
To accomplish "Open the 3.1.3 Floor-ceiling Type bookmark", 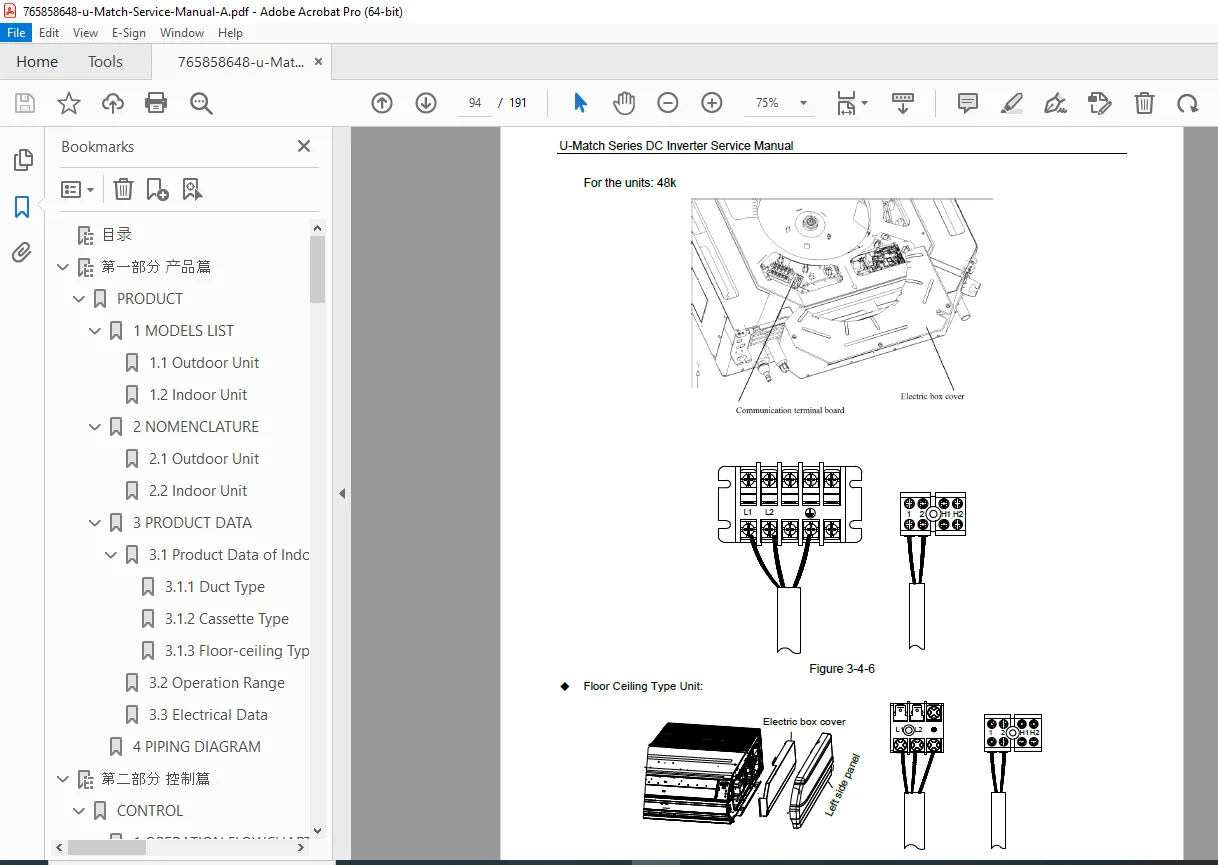I will click(x=237, y=651).
